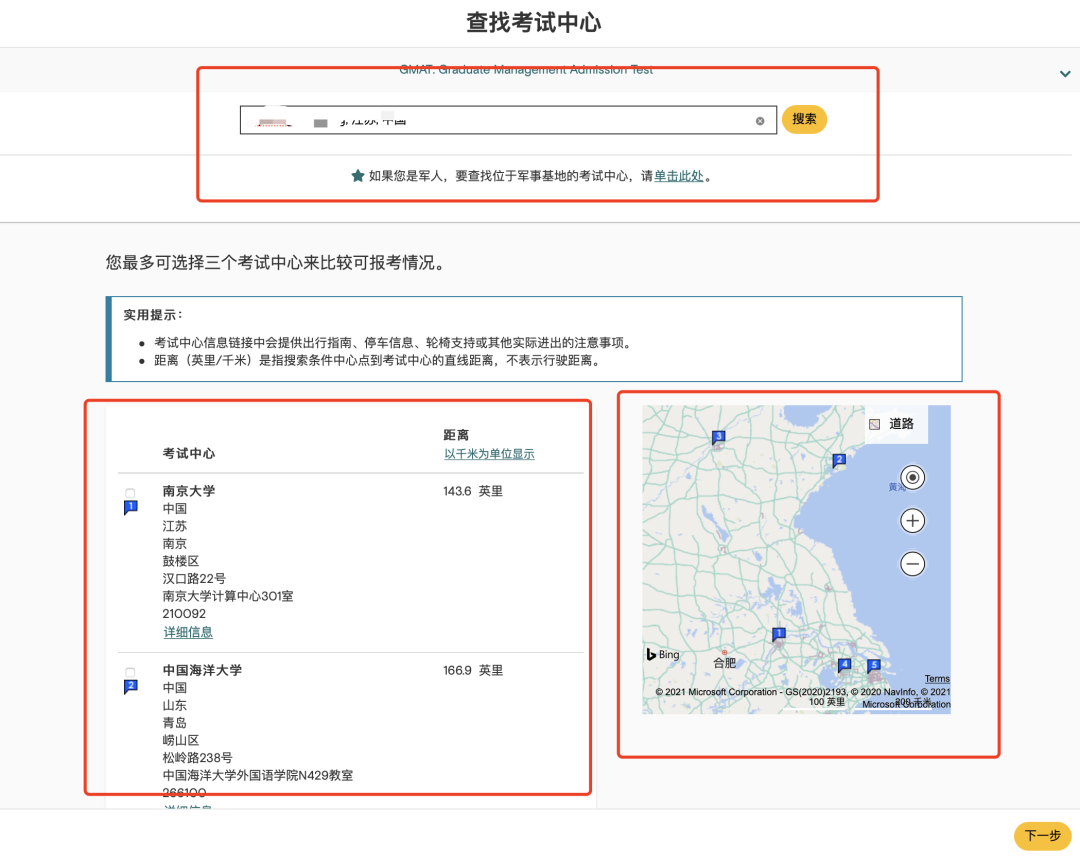Click the Bing logo on the map
Image resolution: width=1080 pixels, height=861 pixels.
point(663,655)
